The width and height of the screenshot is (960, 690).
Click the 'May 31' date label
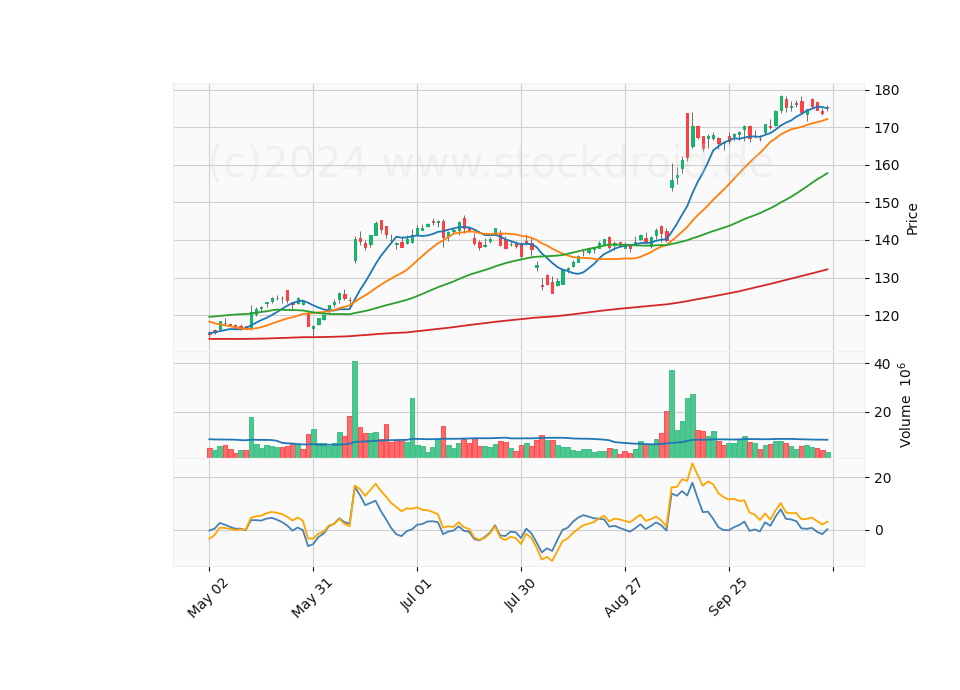tap(312, 598)
